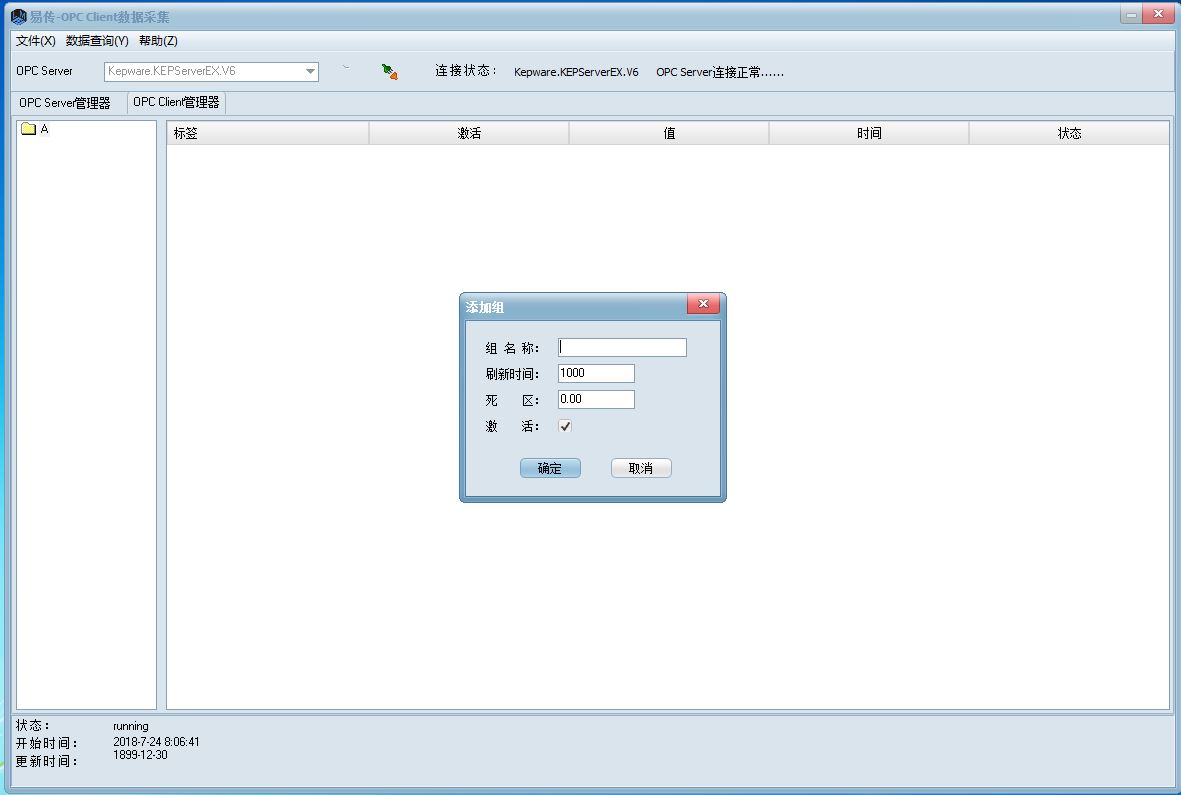Viewport: 1181px width, 795px height.
Task: Click into the 组名称 text field
Action: [x=622, y=347]
